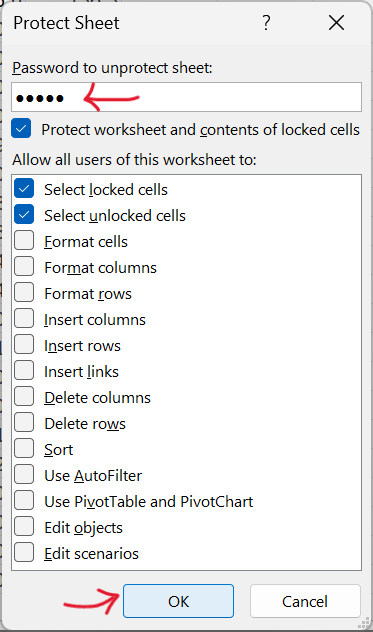Screen dimensions: 373x632
Task: Check the Edit objects option
Action: point(24,527)
